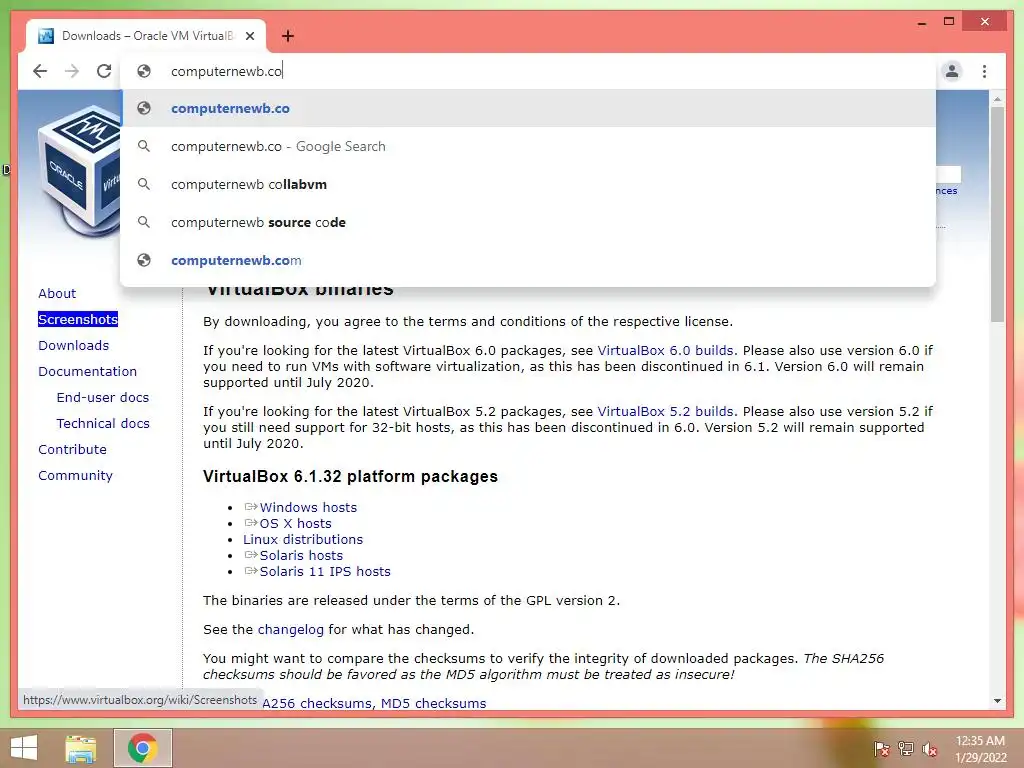
Task: Click the Windows hosts external link arrow icon
Action: pyautogui.click(x=251, y=507)
